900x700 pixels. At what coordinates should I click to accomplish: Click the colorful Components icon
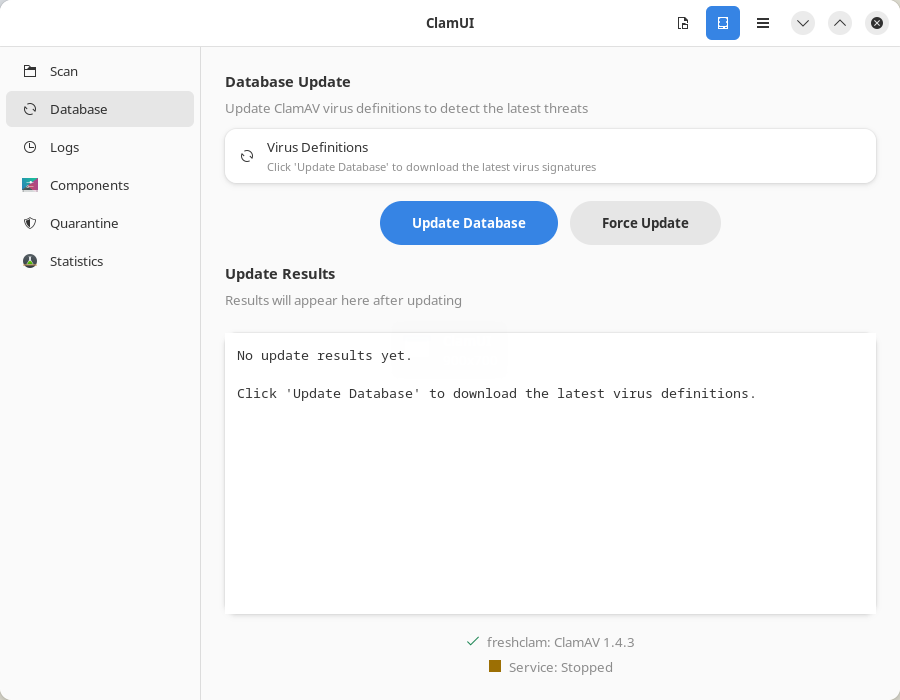point(30,185)
